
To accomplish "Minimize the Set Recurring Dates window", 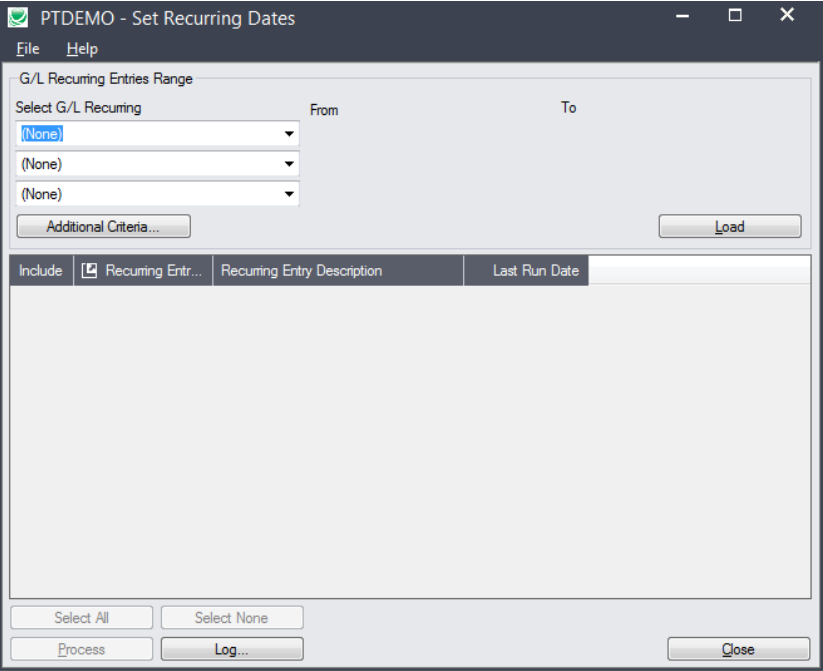I will tap(682, 16).
